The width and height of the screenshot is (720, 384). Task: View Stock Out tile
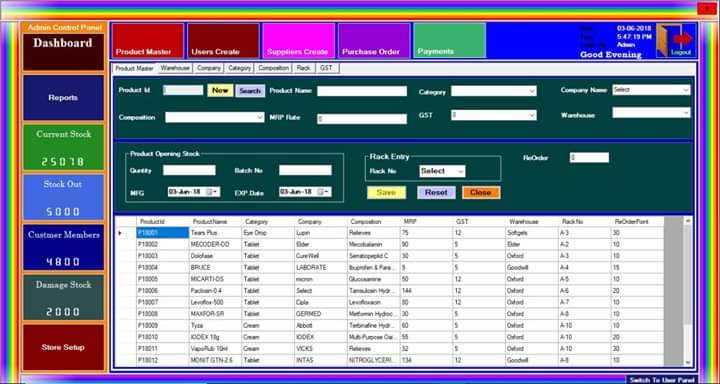(x=63, y=198)
